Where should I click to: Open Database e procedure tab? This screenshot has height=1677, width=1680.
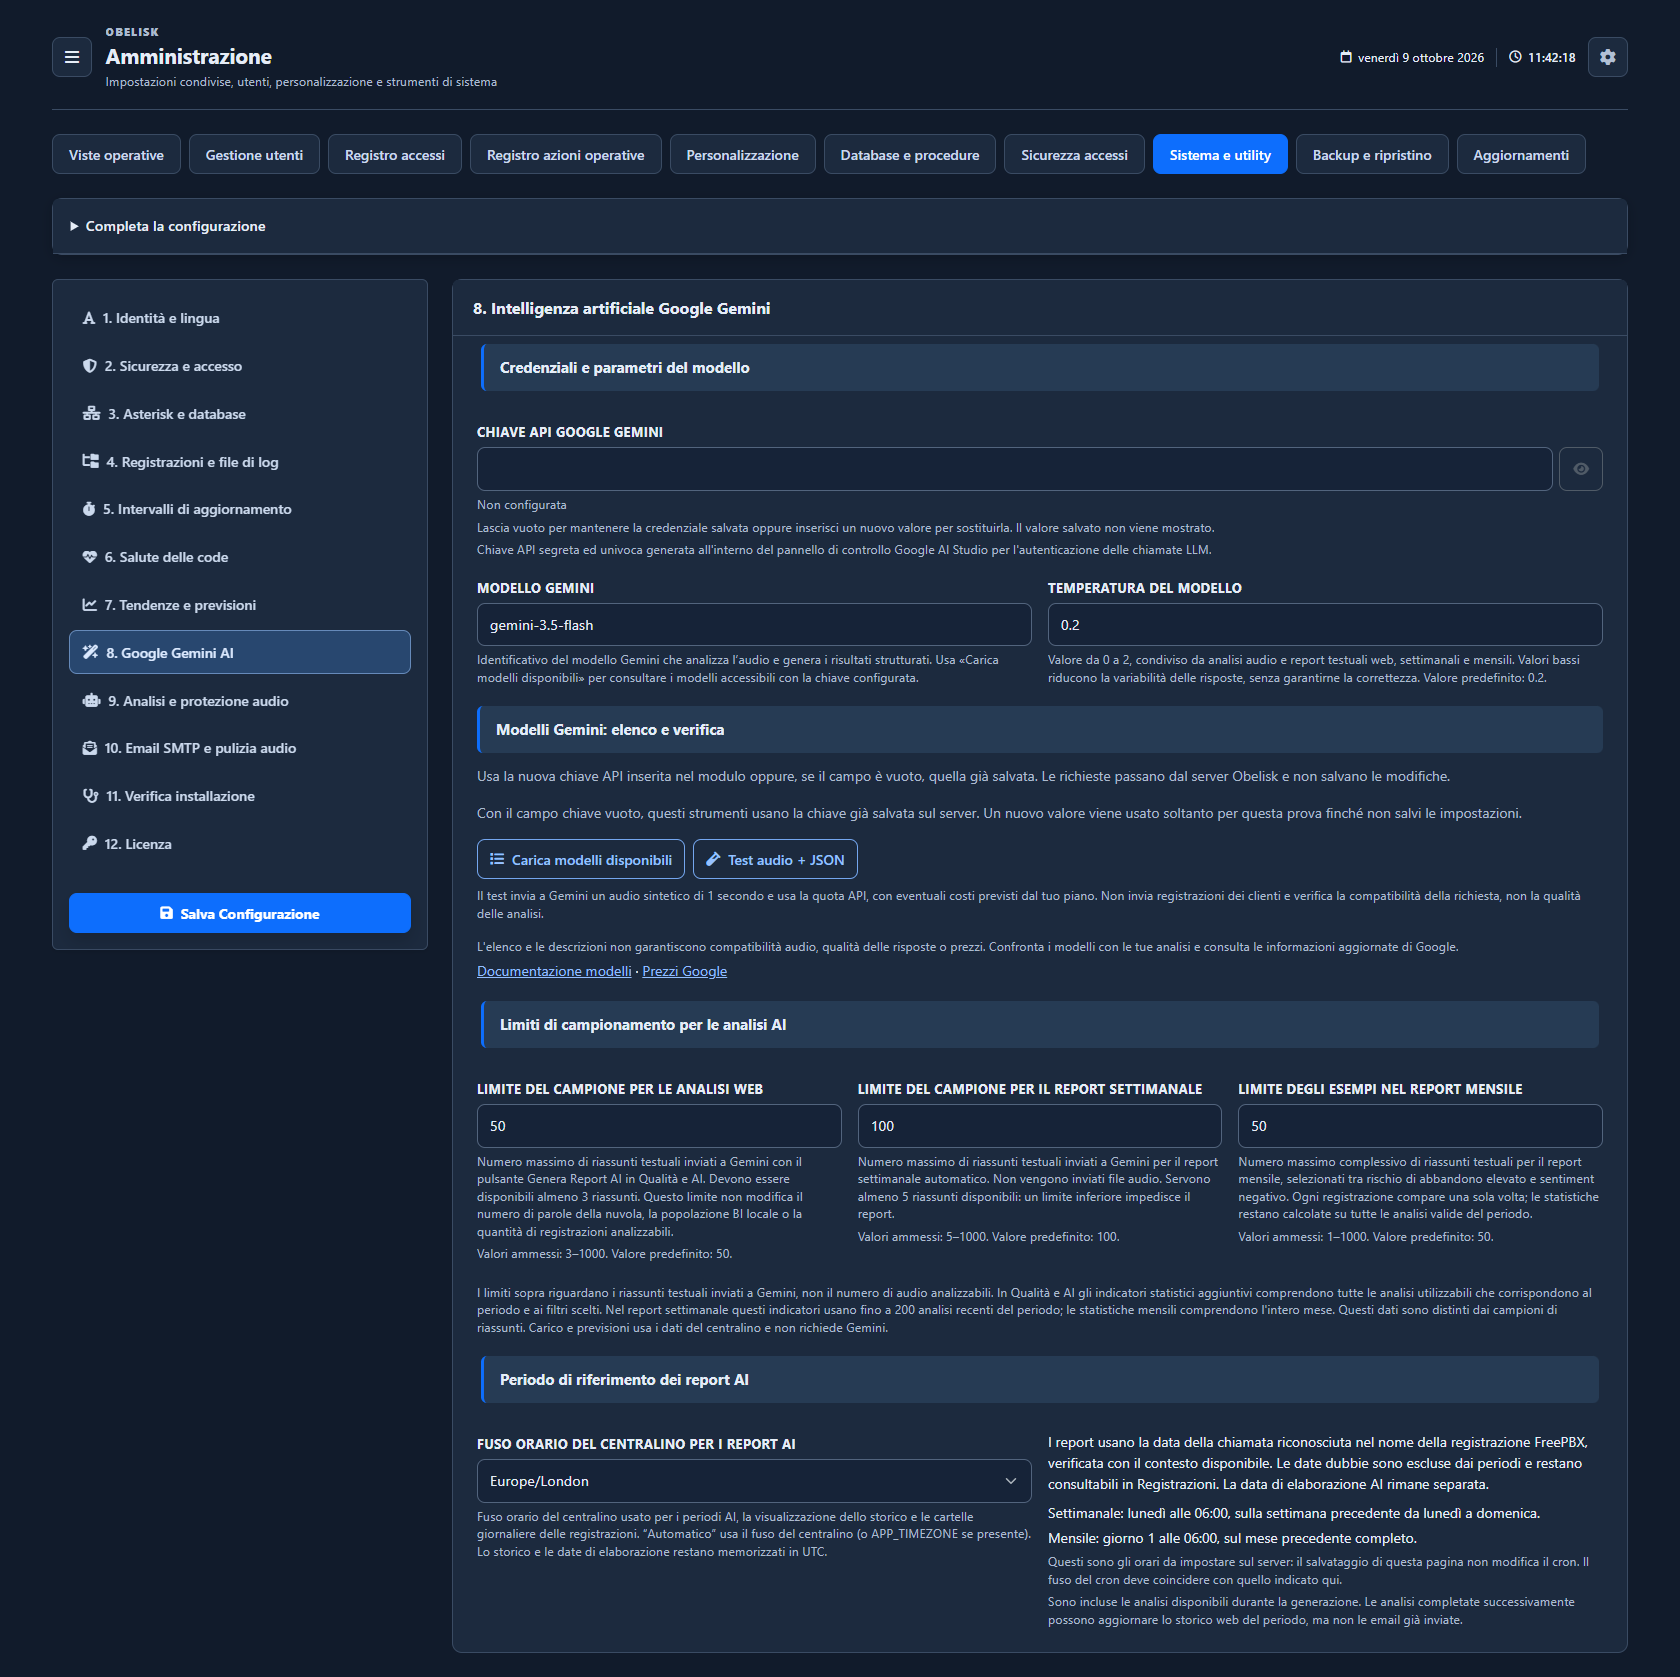(910, 154)
